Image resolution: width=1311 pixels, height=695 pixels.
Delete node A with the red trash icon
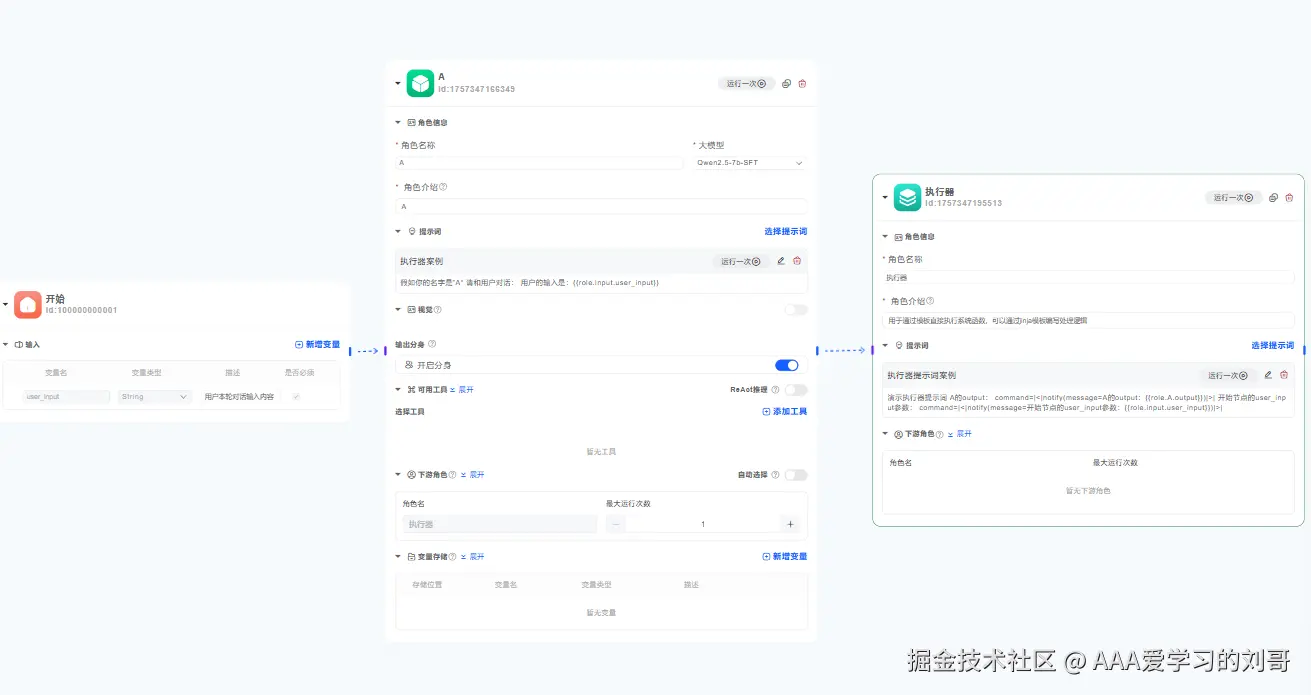point(802,84)
